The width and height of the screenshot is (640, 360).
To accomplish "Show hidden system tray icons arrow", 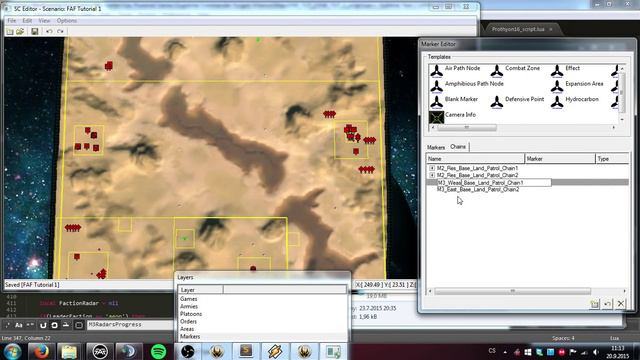I will (x=505, y=352).
